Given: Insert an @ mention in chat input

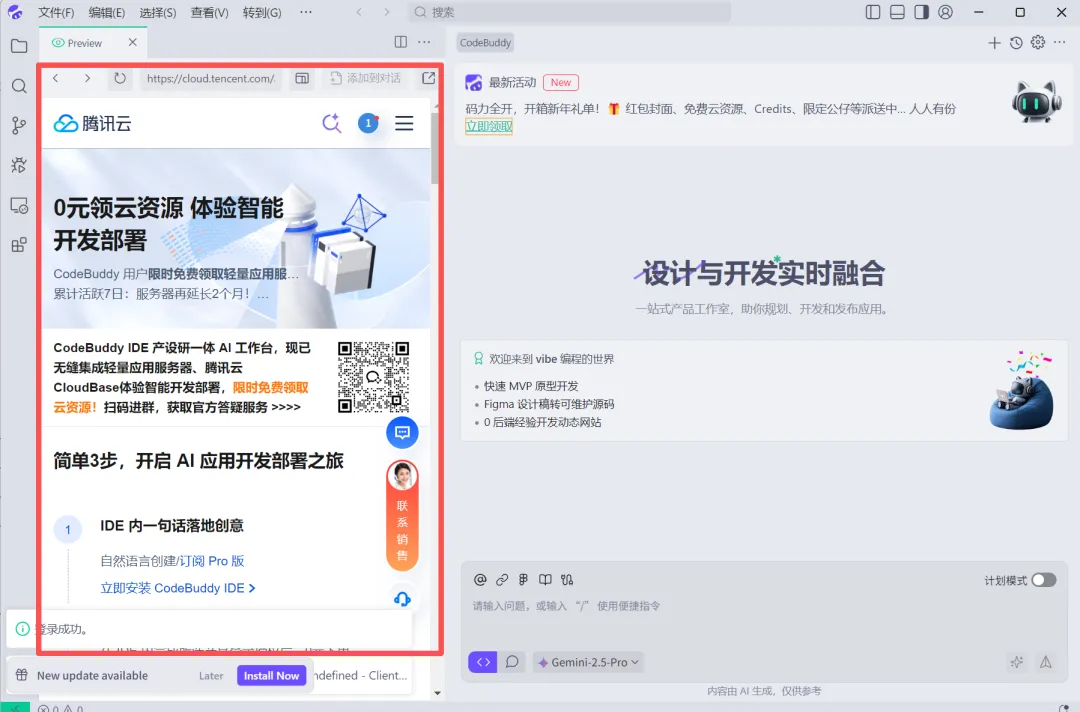Looking at the screenshot, I should click(480, 580).
